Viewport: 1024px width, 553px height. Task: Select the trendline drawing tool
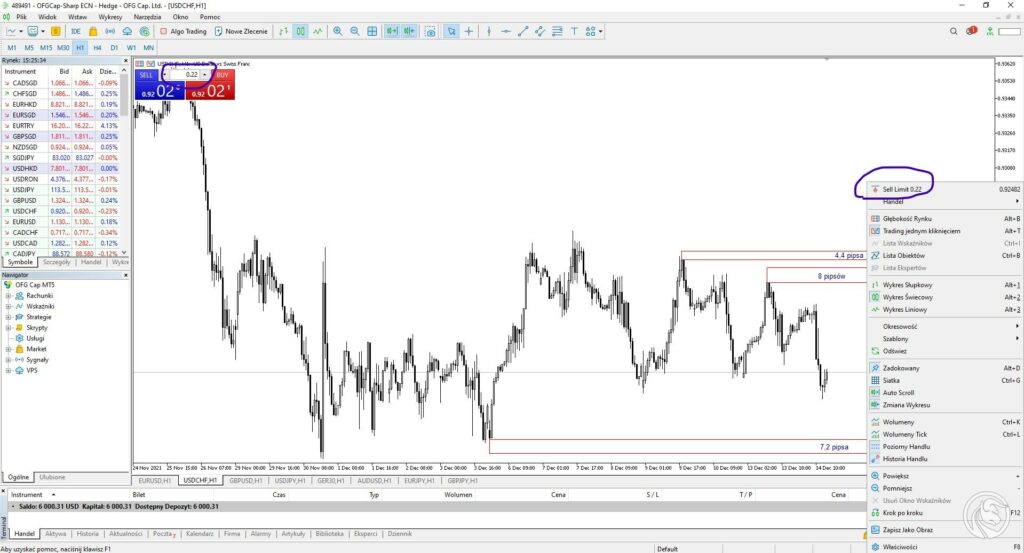pyautogui.click(x=524, y=32)
